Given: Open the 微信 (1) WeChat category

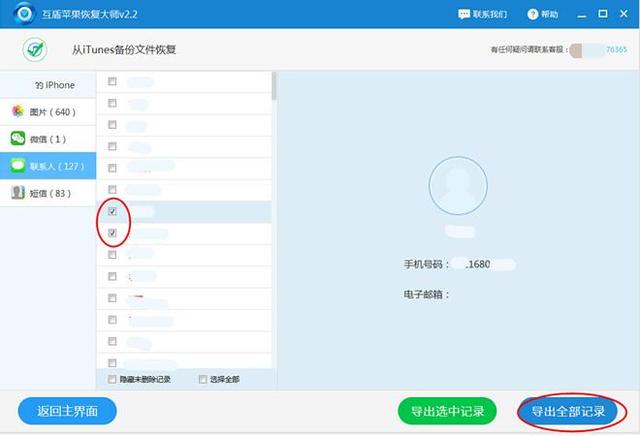Looking at the screenshot, I should click(x=48, y=139).
